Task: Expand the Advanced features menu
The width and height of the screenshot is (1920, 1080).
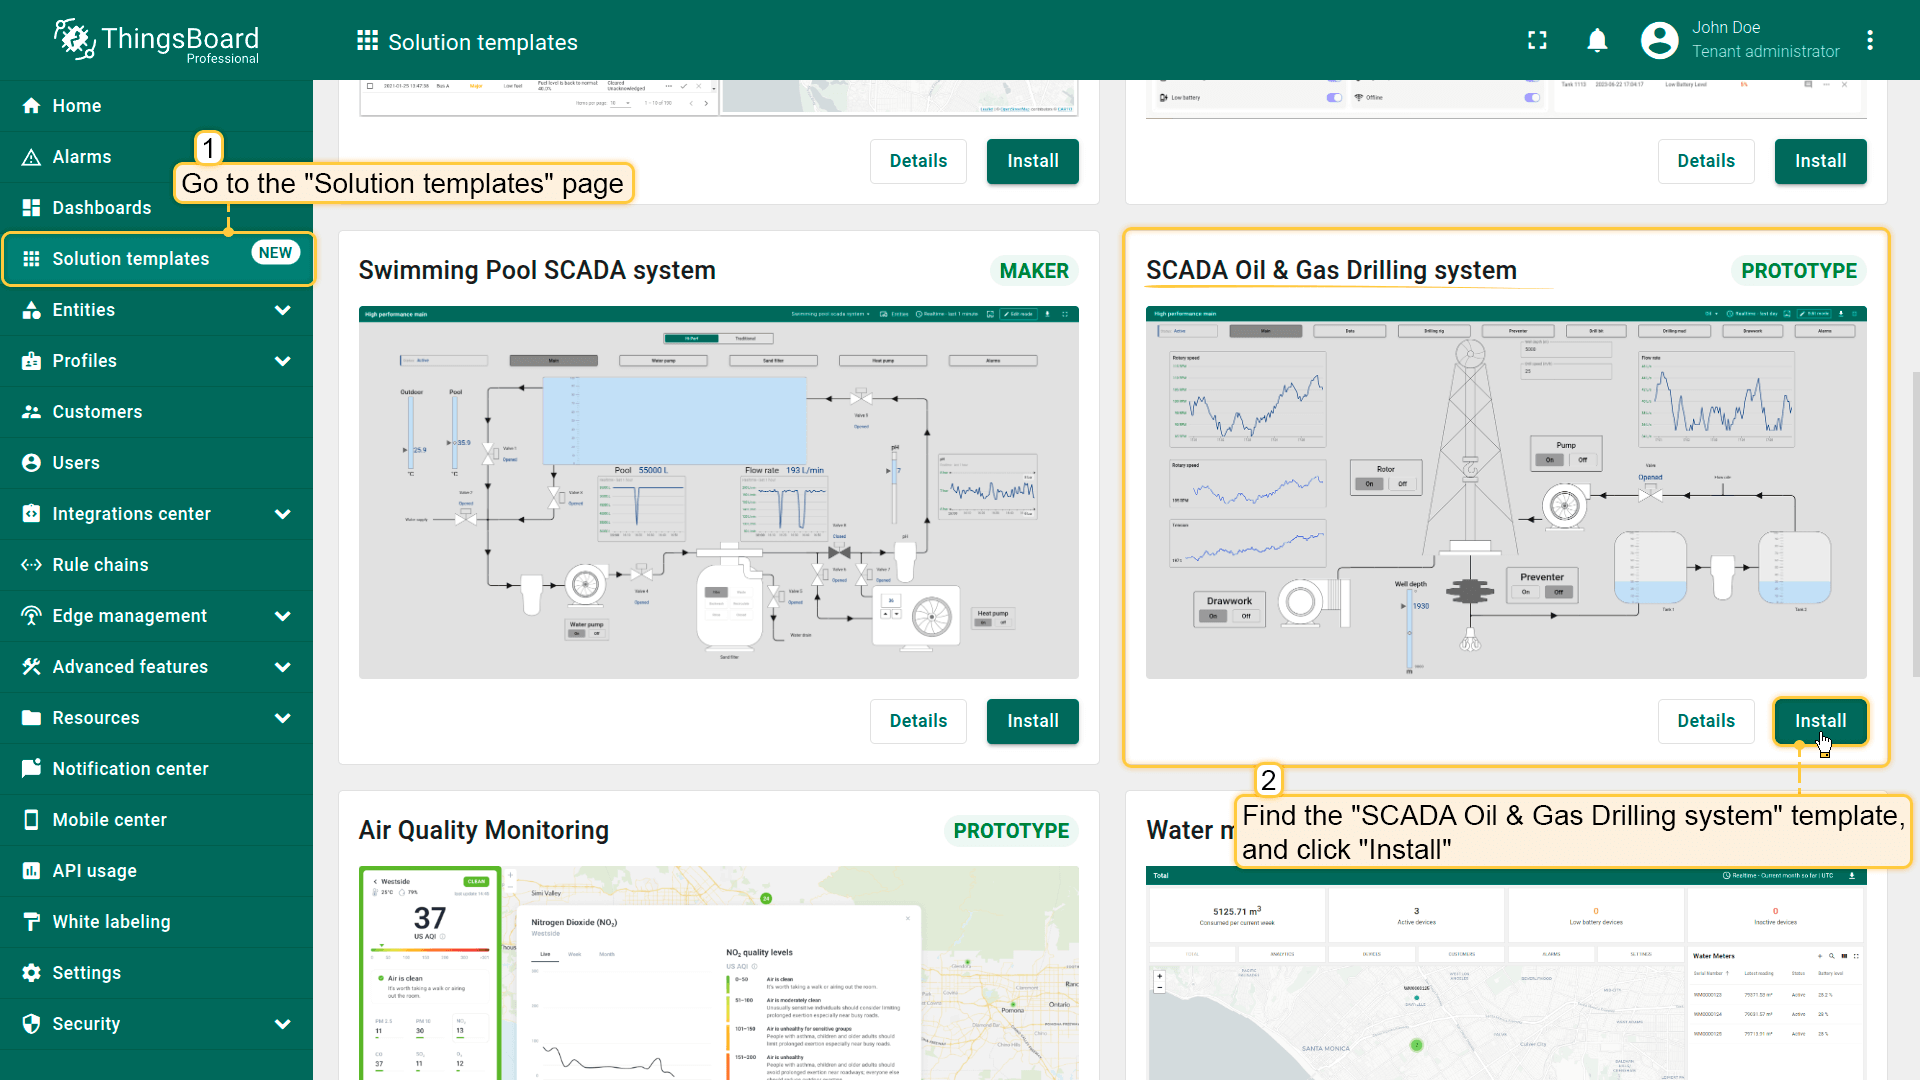Action: (x=283, y=667)
